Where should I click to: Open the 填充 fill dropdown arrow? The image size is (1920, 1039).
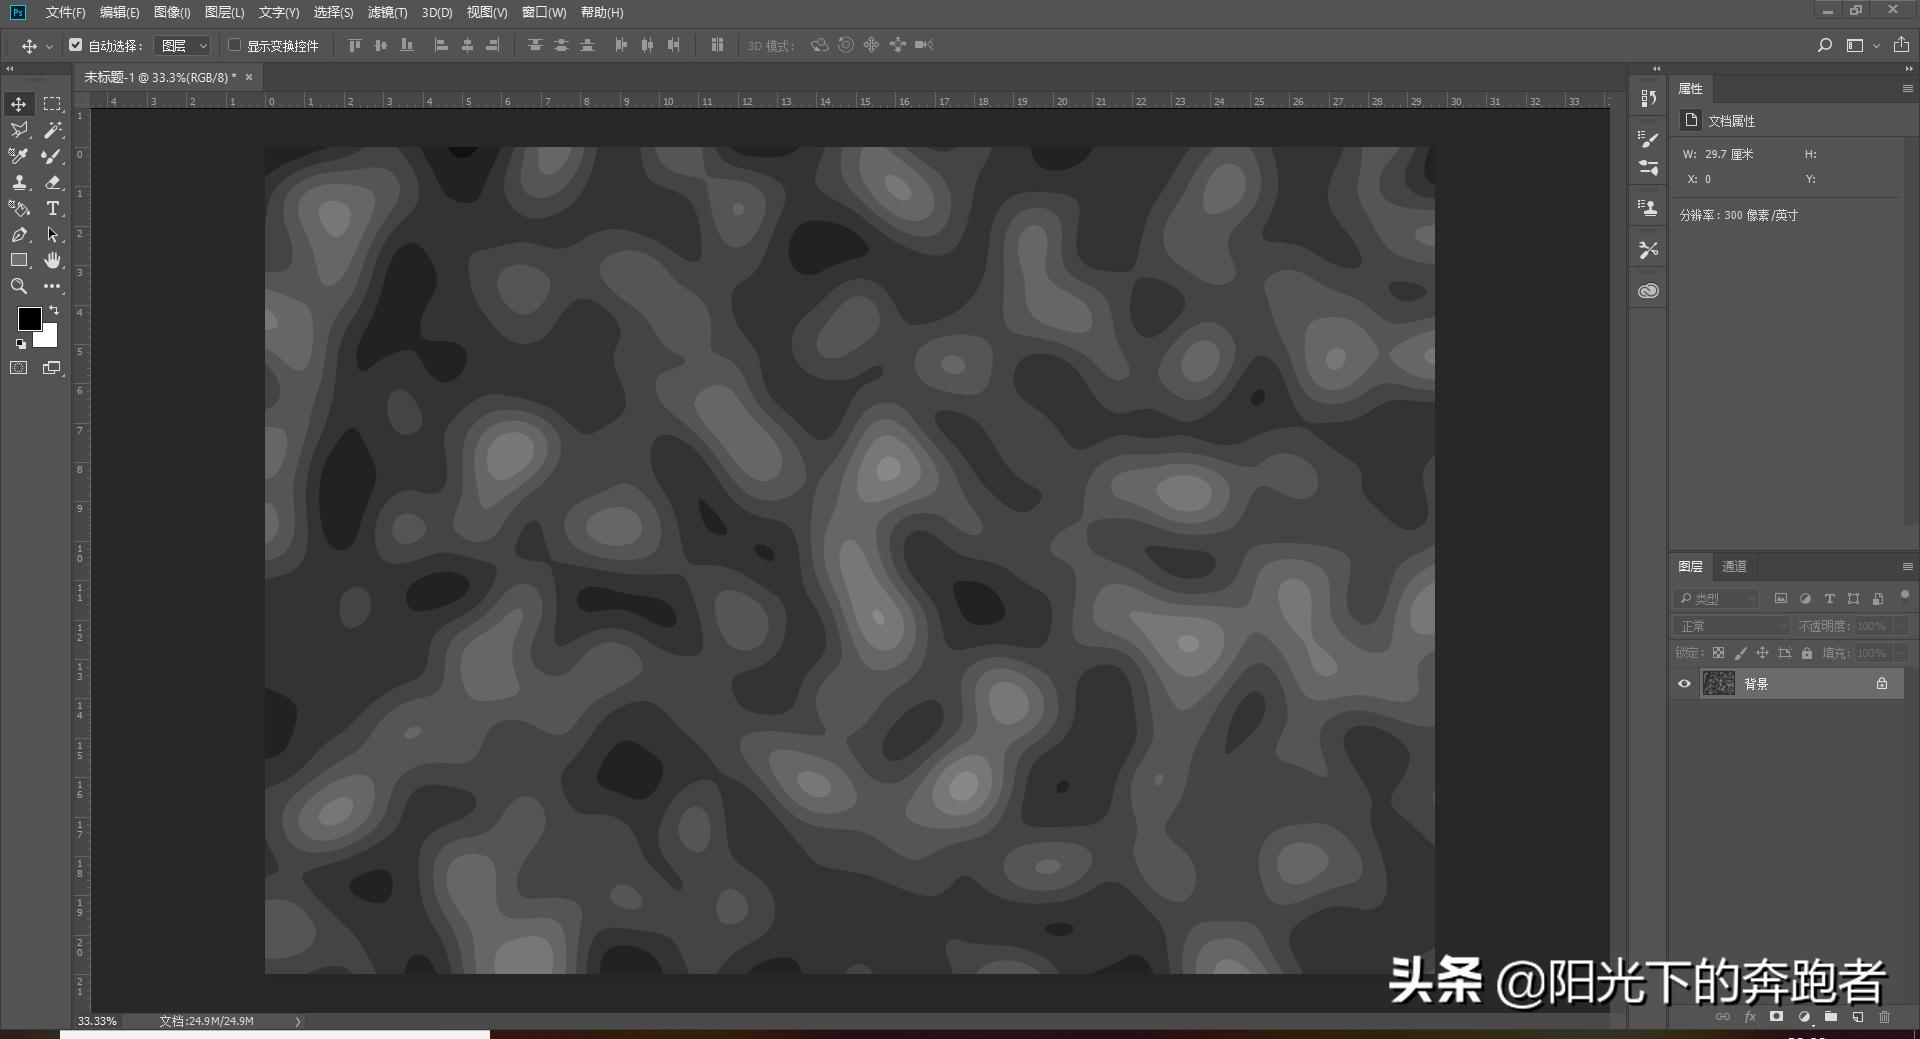coord(1902,653)
